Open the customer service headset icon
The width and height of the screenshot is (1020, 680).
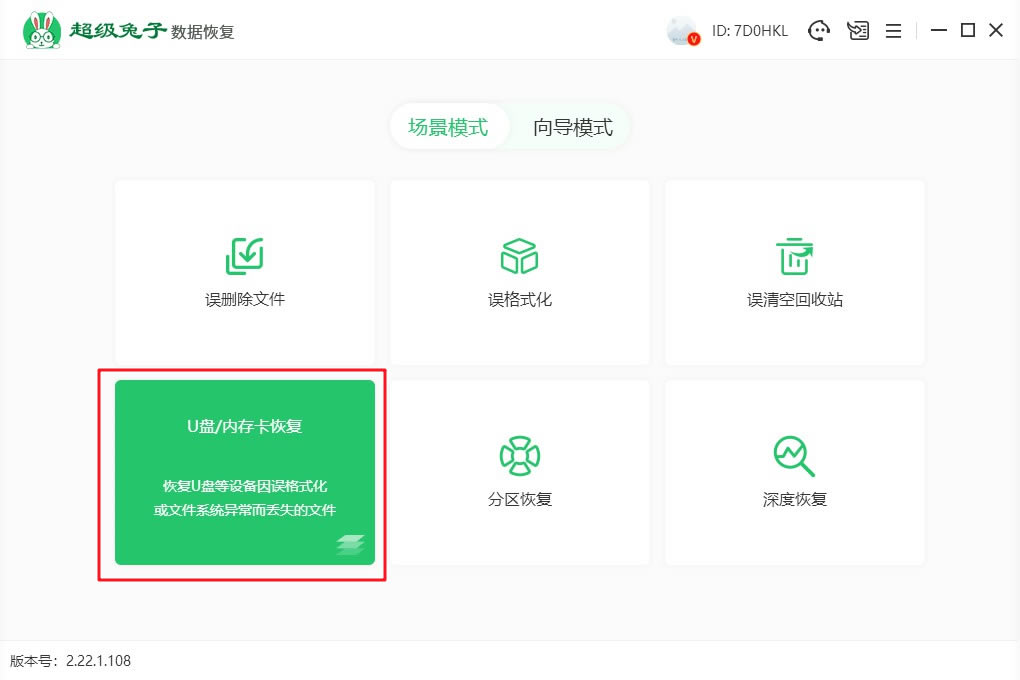(820, 30)
